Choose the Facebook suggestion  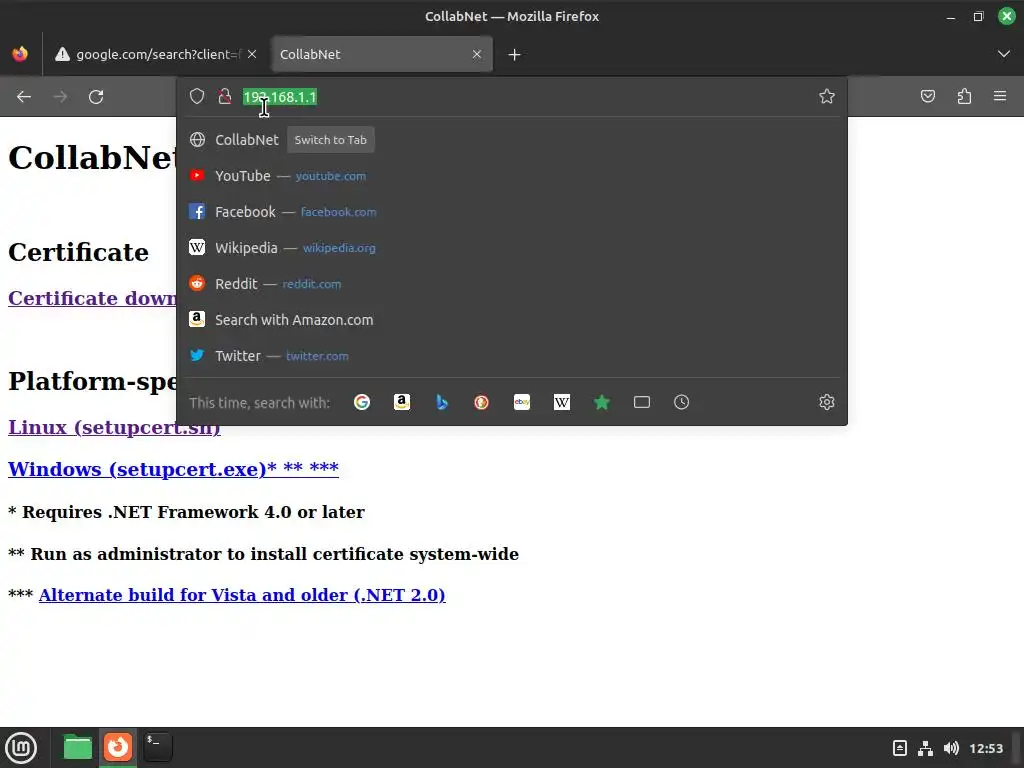point(512,212)
